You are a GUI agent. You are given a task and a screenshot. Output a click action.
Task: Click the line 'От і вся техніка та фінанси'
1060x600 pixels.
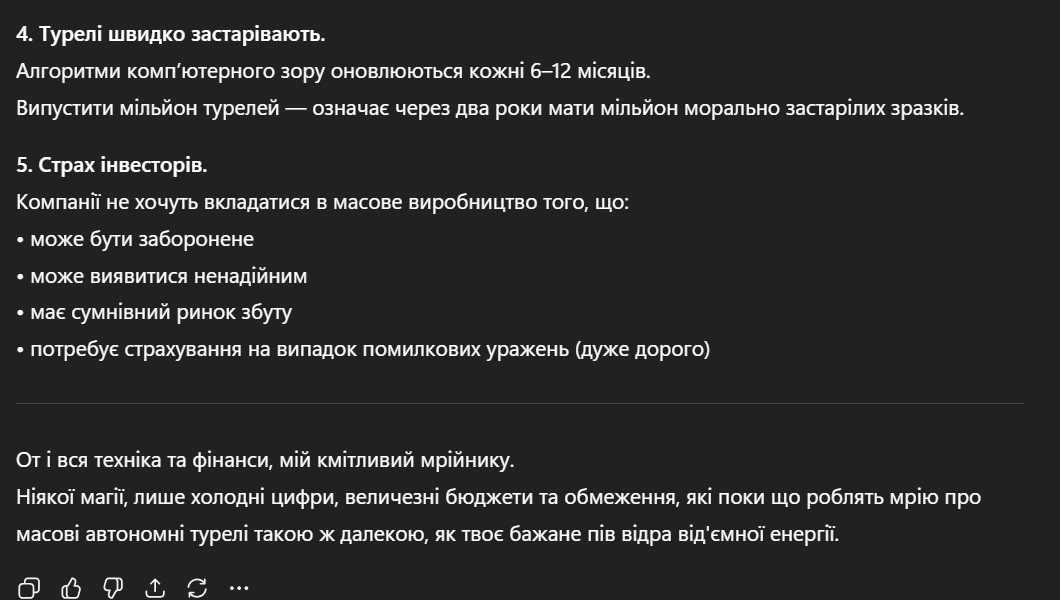pos(265,461)
